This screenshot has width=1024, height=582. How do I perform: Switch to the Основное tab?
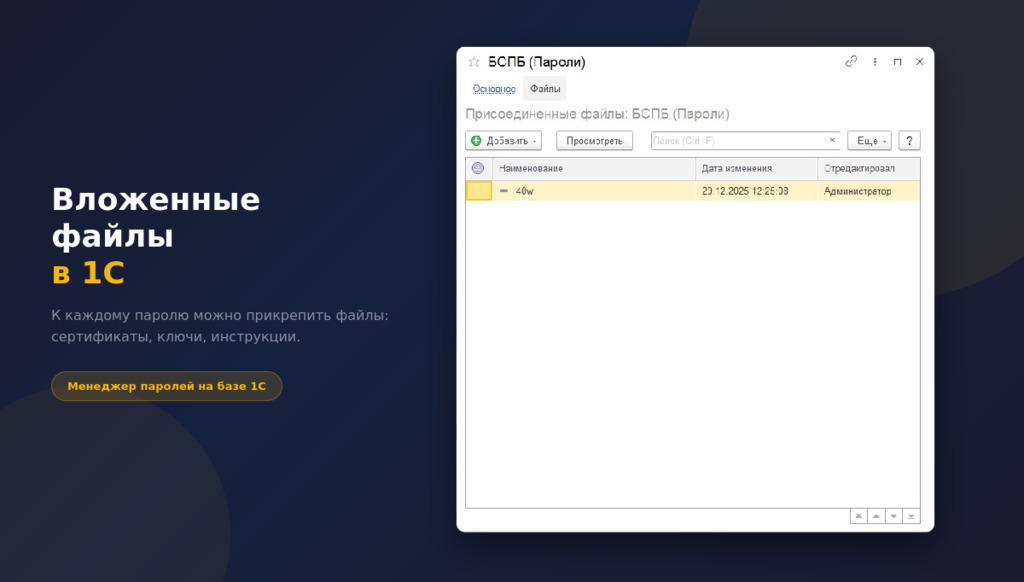click(x=494, y=89)
